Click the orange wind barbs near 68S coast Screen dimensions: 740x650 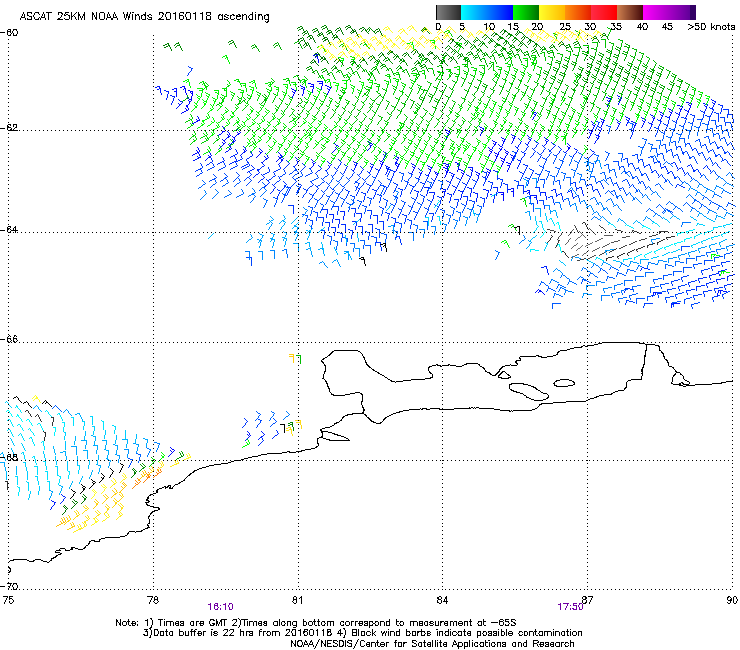[146, 477]
